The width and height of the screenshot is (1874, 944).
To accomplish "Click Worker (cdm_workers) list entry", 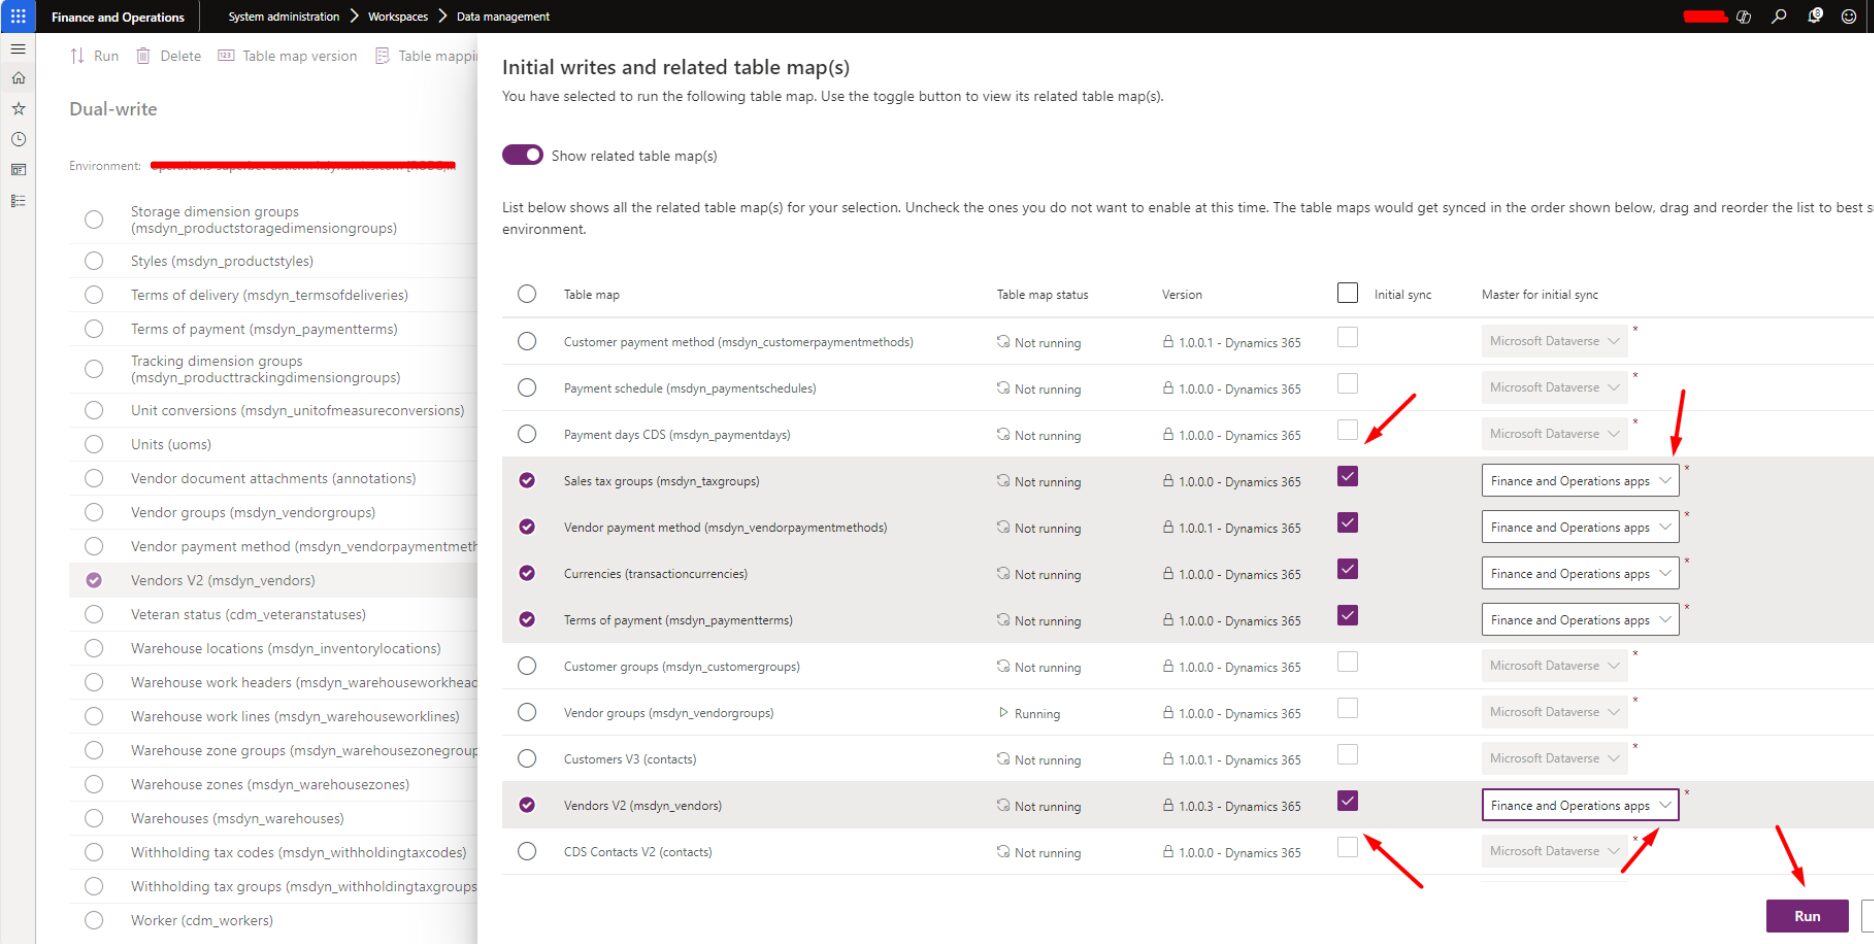I will tap(201, 920).
